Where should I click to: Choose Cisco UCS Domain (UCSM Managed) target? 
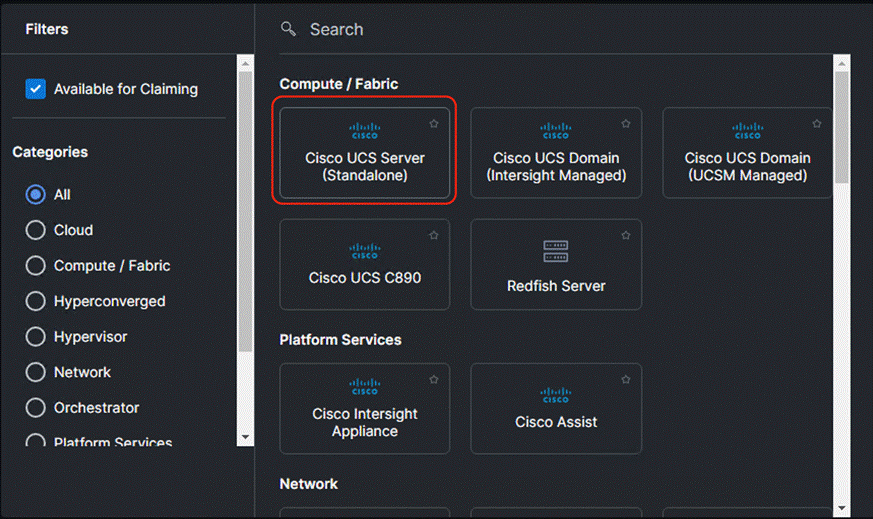(x=747, y=153)
